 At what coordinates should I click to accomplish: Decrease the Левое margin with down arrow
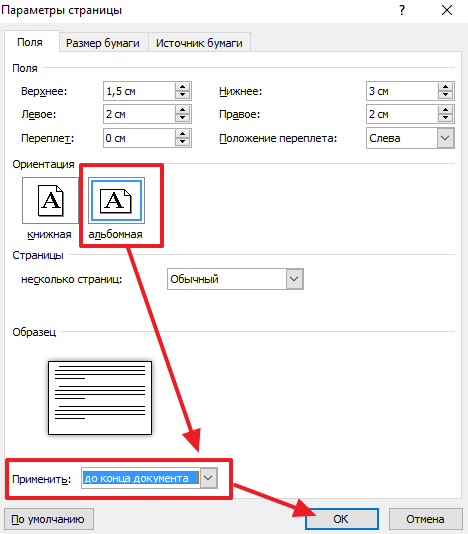point(183,118)
